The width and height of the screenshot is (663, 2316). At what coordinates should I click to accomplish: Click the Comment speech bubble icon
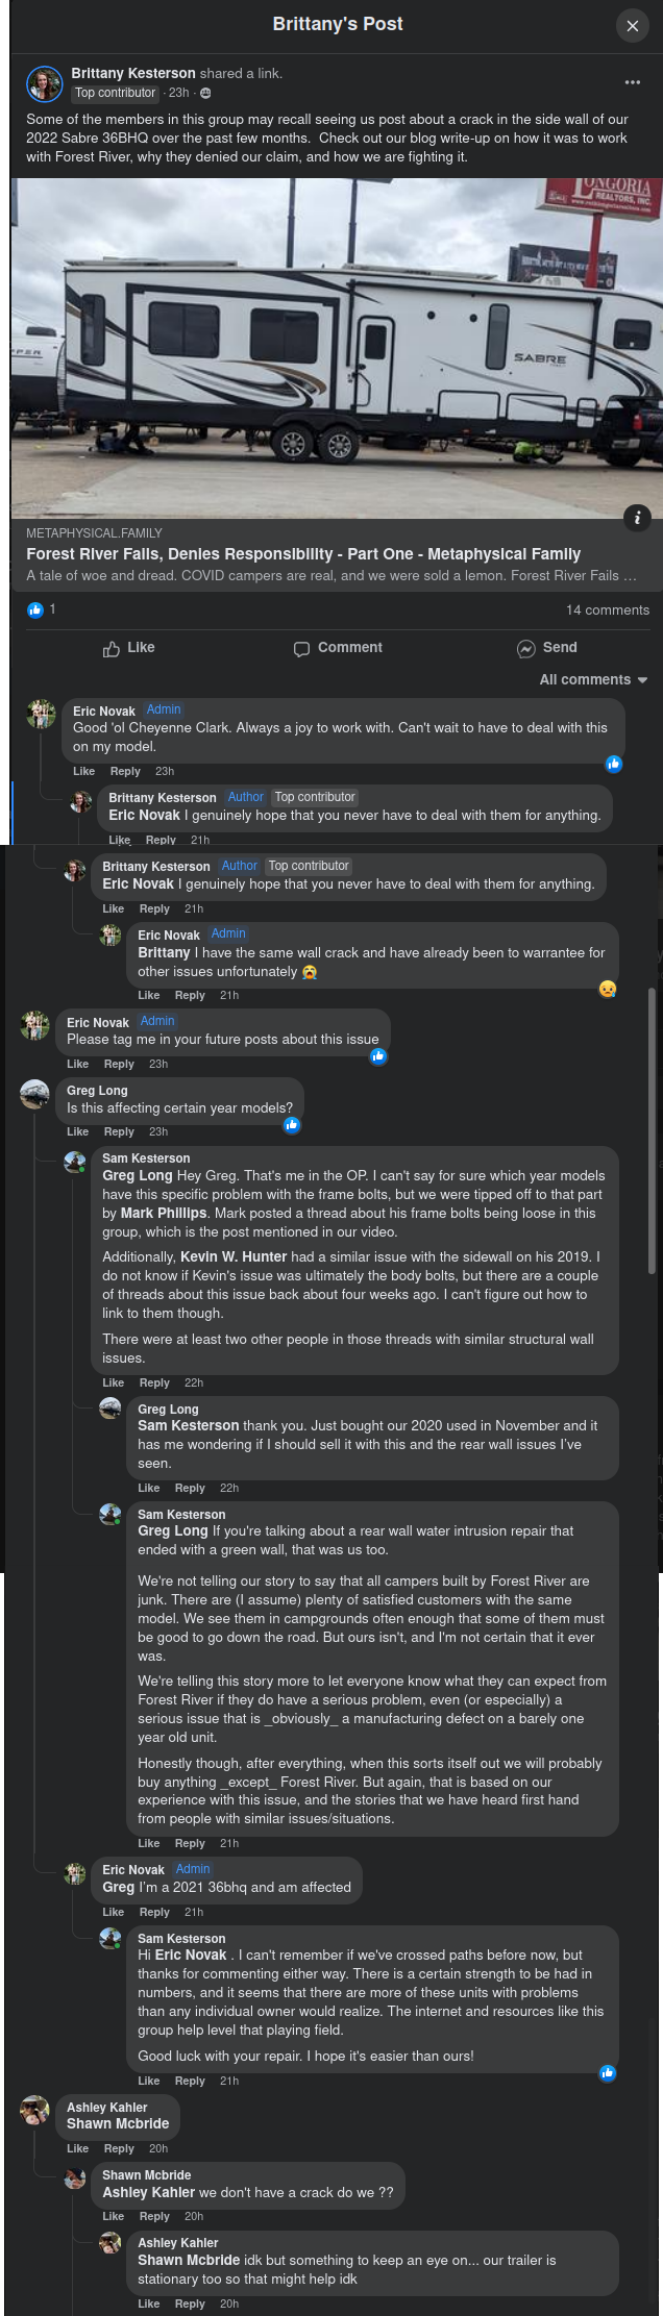301,649
